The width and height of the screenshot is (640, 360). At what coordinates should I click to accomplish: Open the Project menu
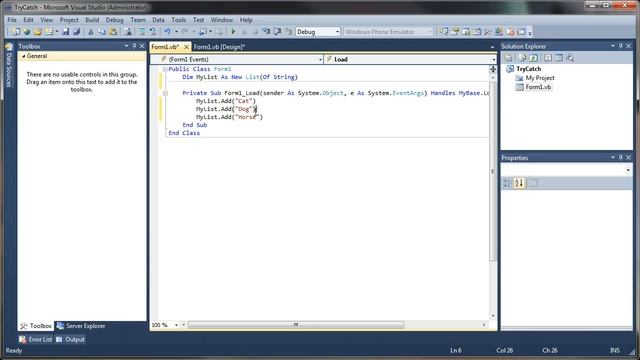[x=69, y=20]
